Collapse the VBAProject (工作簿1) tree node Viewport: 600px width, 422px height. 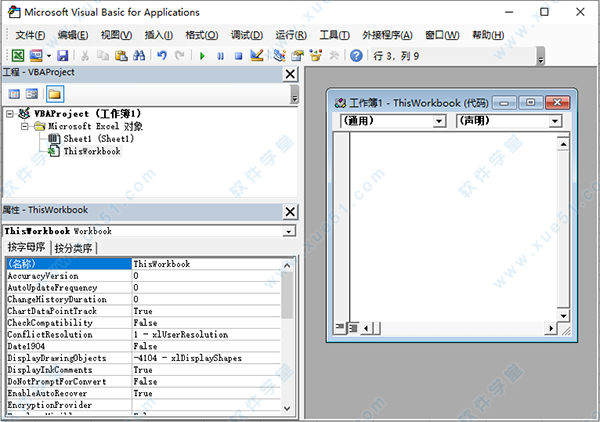tap(10, 114)
